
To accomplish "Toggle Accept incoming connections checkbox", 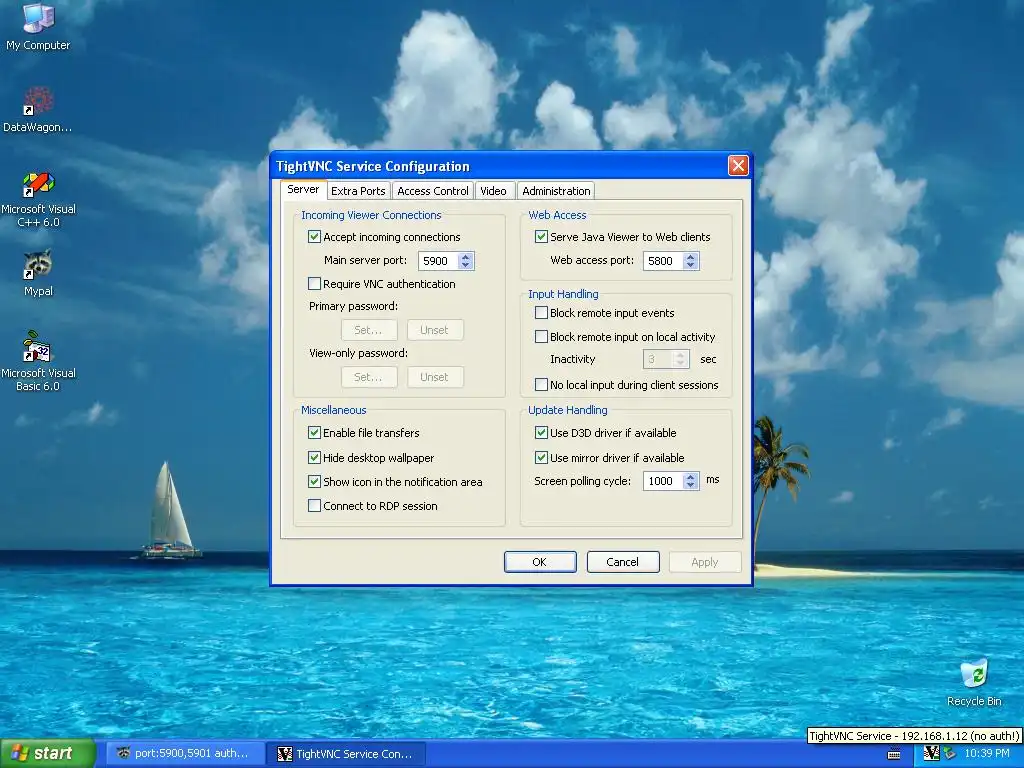I will coord(314,237).
